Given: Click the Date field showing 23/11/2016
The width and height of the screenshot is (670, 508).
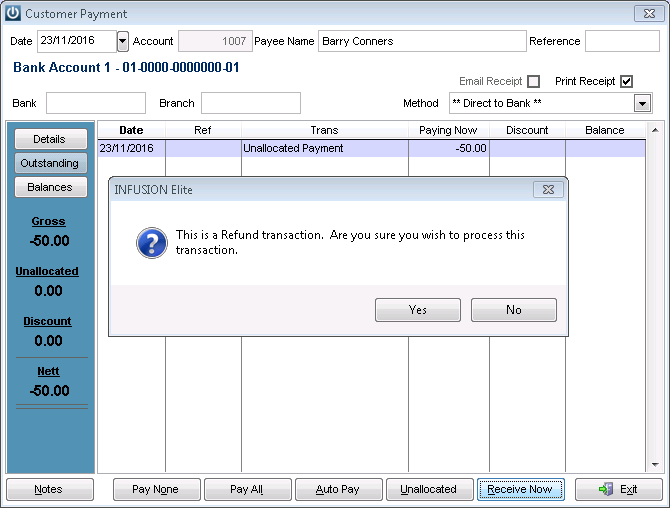Looking at the screenshot, I should click(x=77, y=41).
